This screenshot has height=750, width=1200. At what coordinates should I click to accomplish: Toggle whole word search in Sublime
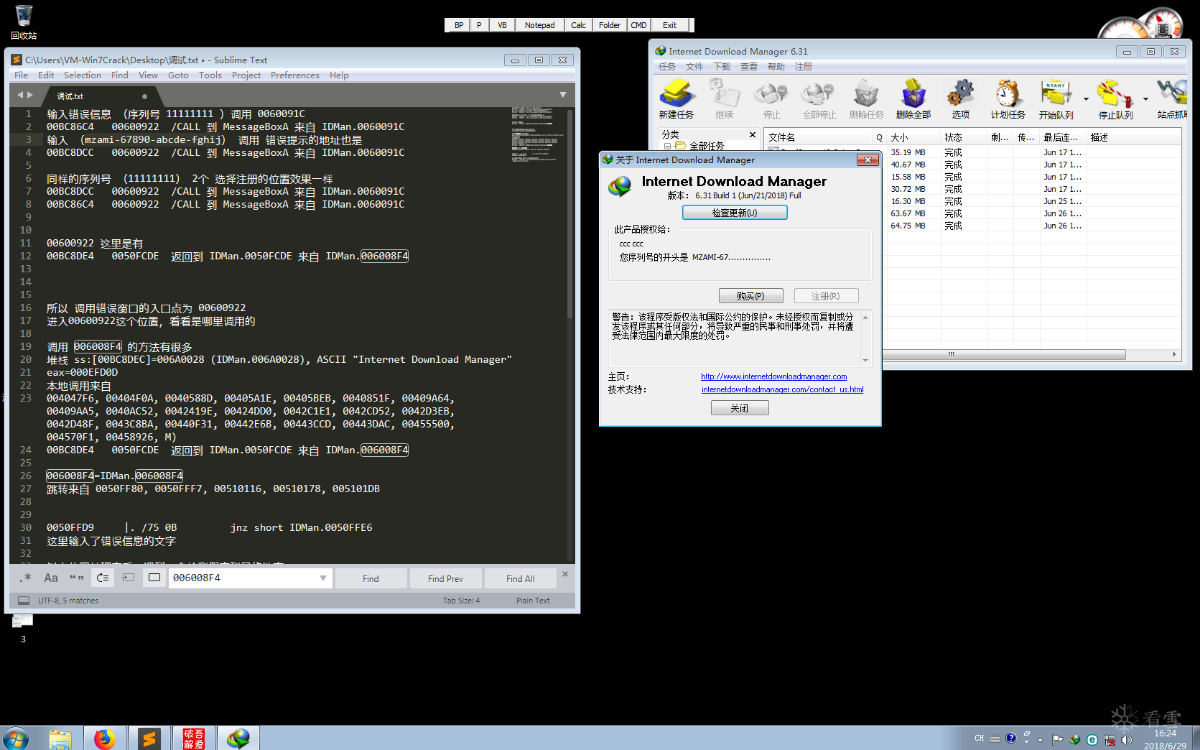tap(77, 578)
